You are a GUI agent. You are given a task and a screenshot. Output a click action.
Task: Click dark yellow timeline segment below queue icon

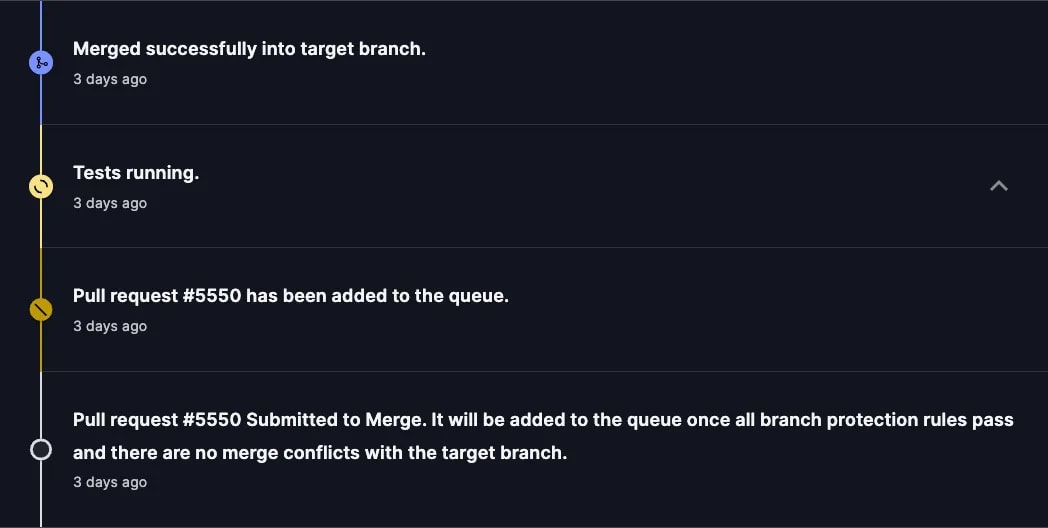pyautogui.click(x=41, y=346)
